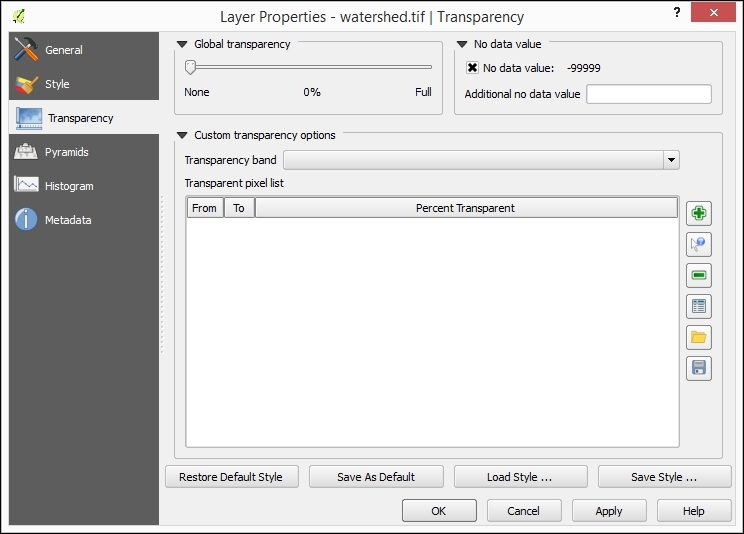Collapse the No data value group
744x534 pixels.
click(x=462, y=44)
